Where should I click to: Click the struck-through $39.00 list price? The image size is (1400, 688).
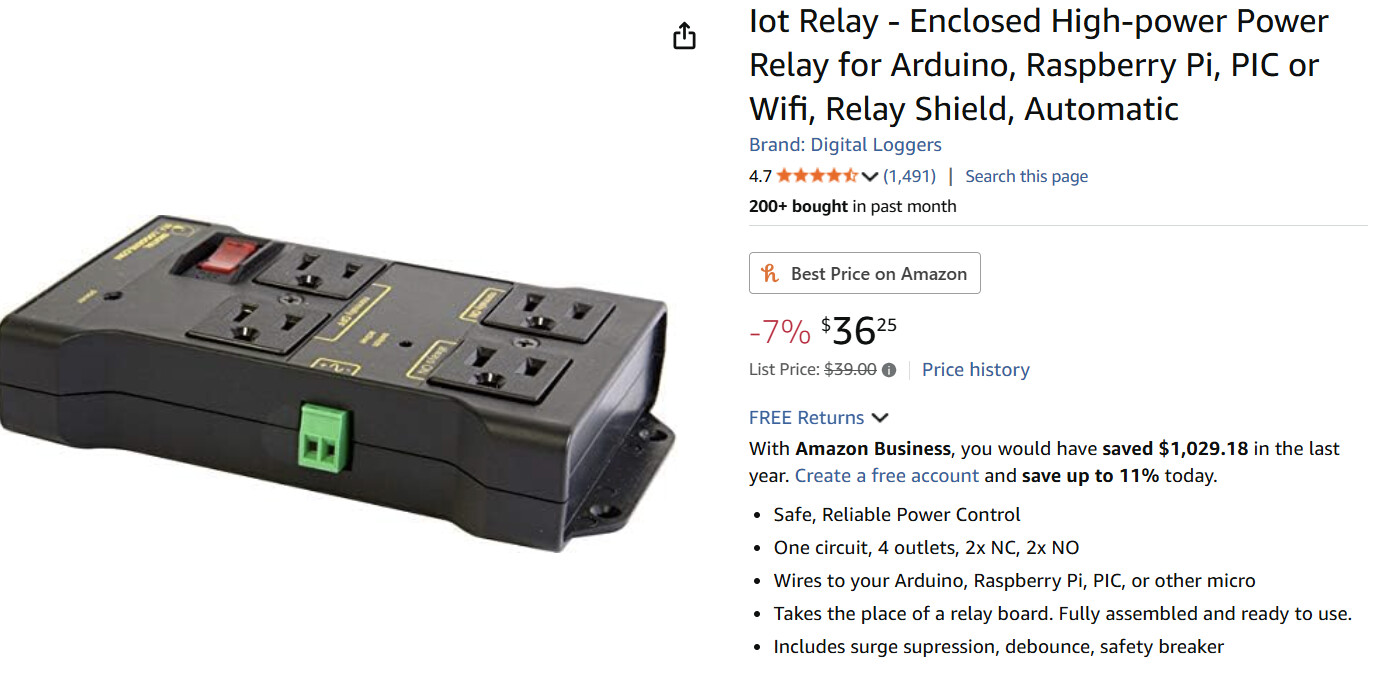[850, 370]
